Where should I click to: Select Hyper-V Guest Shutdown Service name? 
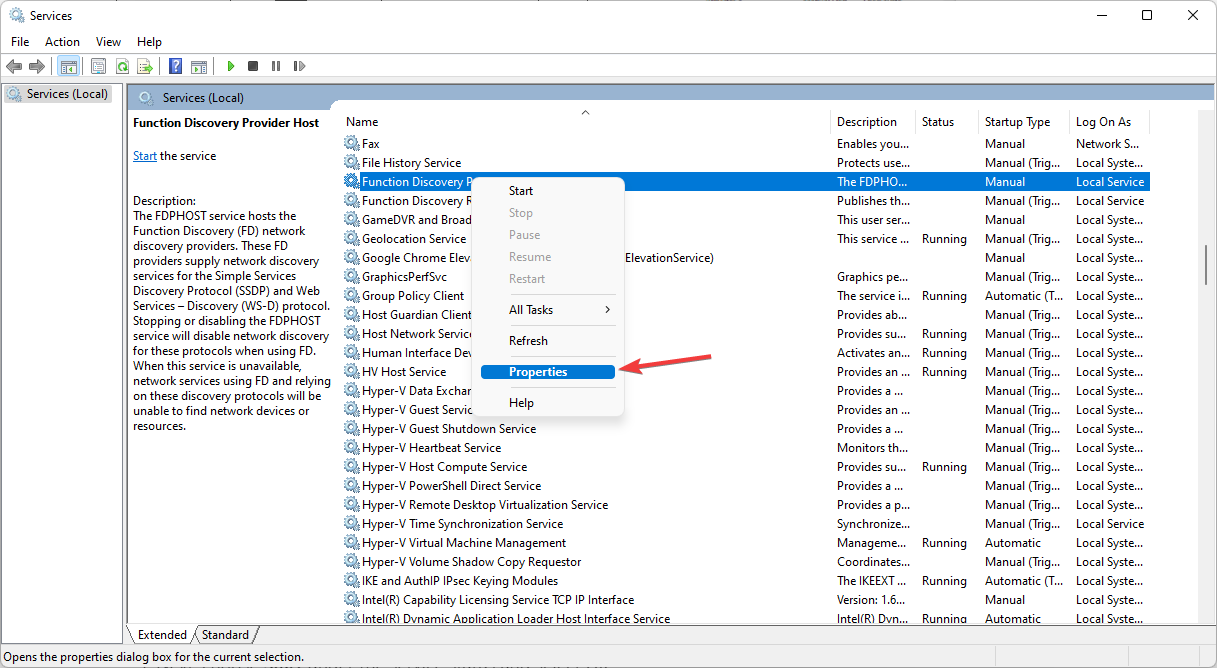[x=449, y=429]
